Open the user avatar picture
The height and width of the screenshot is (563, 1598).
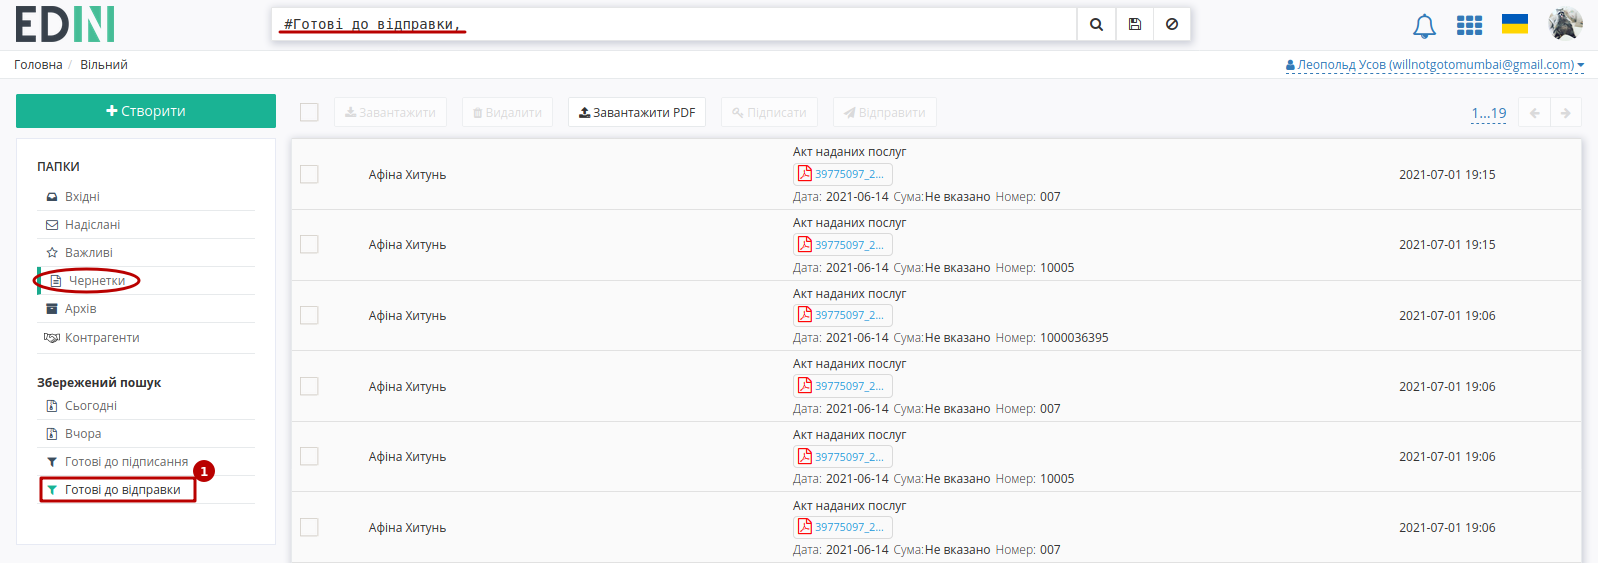(x=1565, y=24)
